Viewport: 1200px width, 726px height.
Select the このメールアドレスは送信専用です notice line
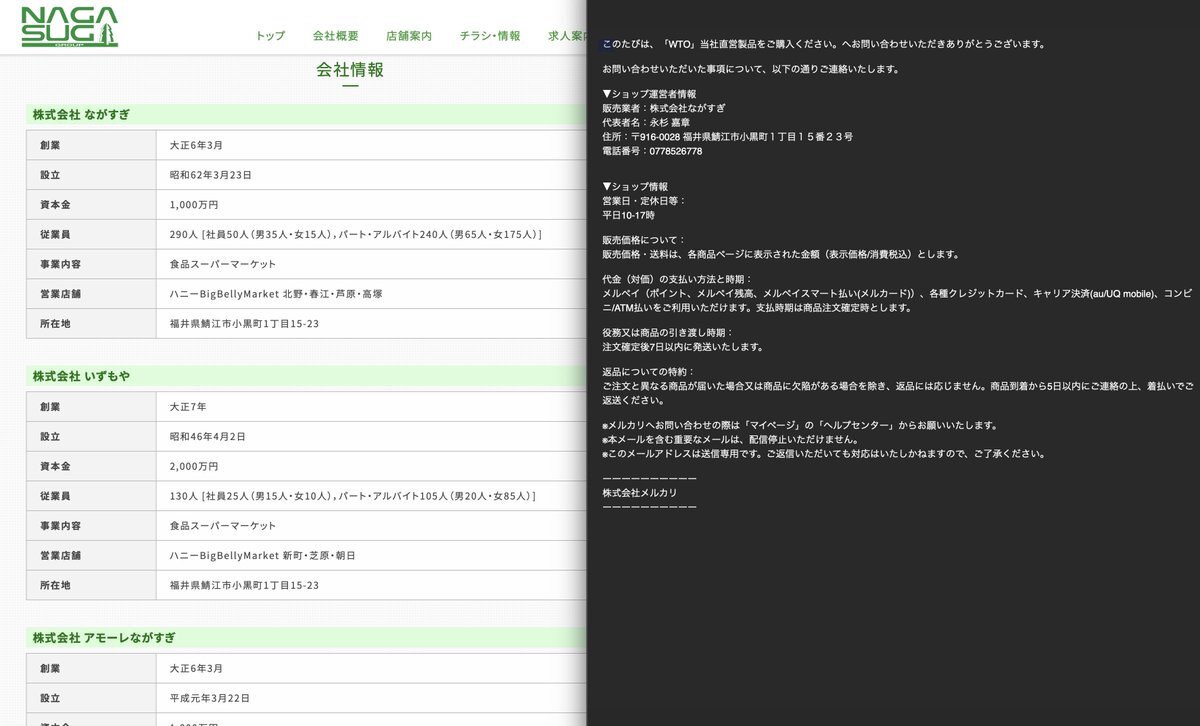pyautogui.click(x=824, y=454)
